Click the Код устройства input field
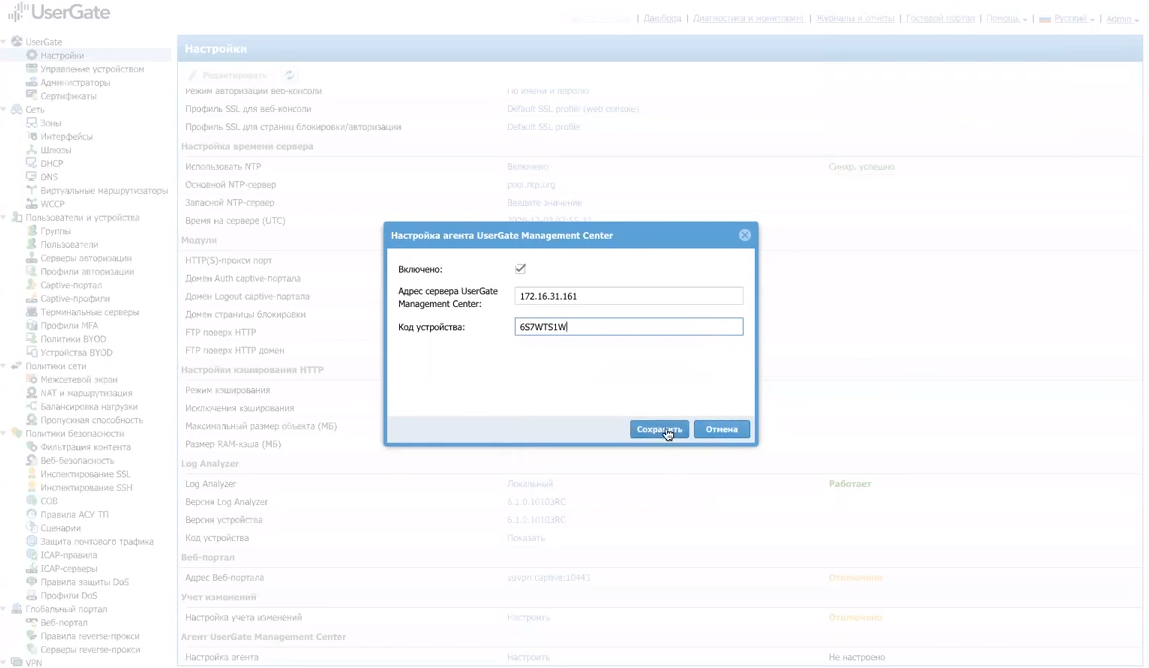1149x668 pixels. point(629,327)
